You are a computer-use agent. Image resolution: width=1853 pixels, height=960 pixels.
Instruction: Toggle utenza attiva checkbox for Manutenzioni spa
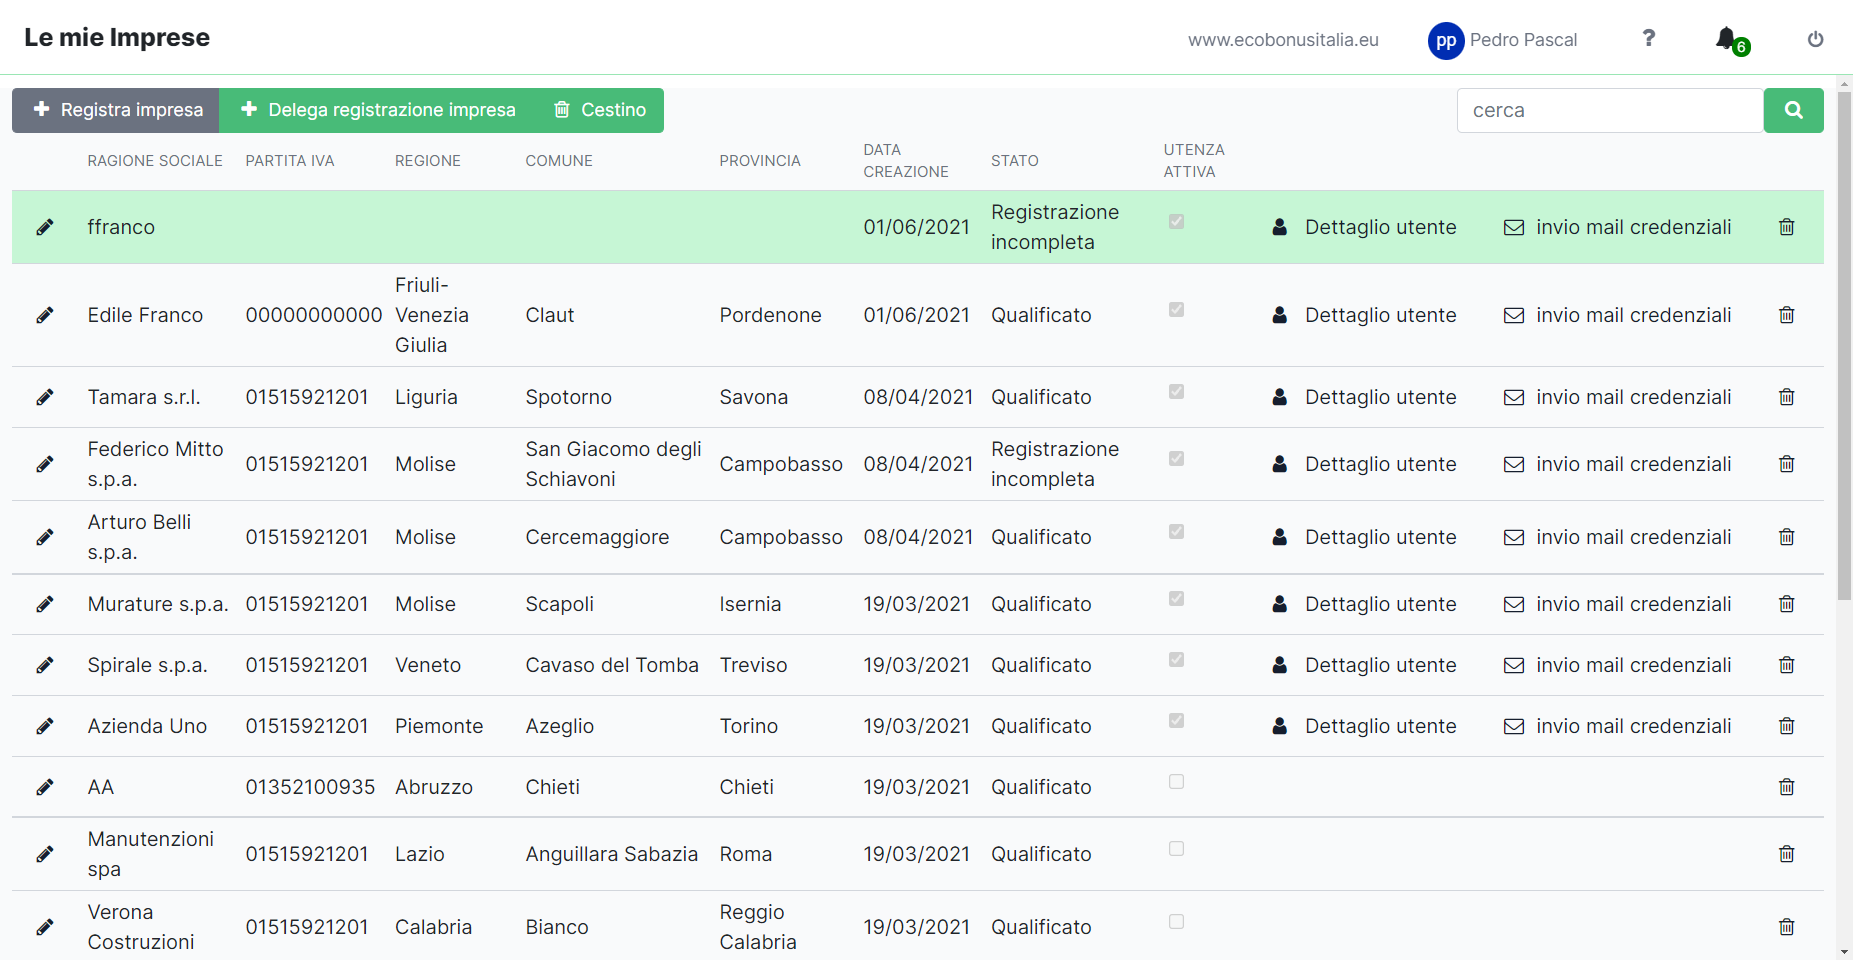pyautogui.click(x=1177, y=849)
